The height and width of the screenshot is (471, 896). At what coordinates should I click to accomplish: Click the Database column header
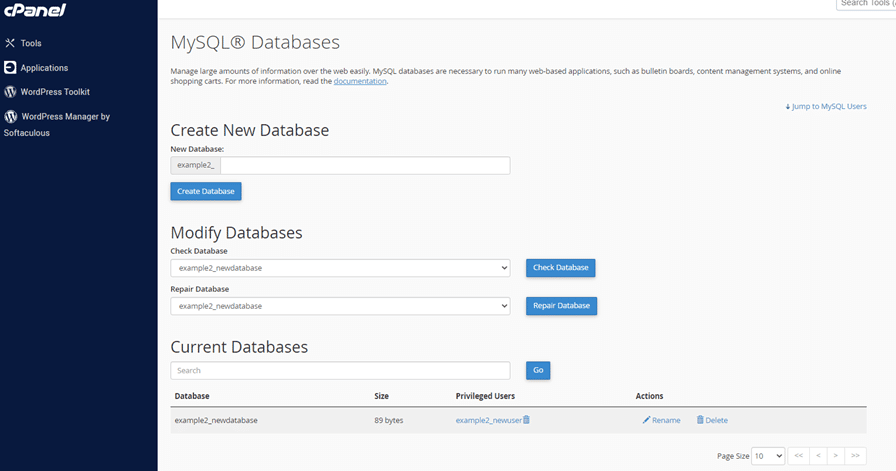192,396
